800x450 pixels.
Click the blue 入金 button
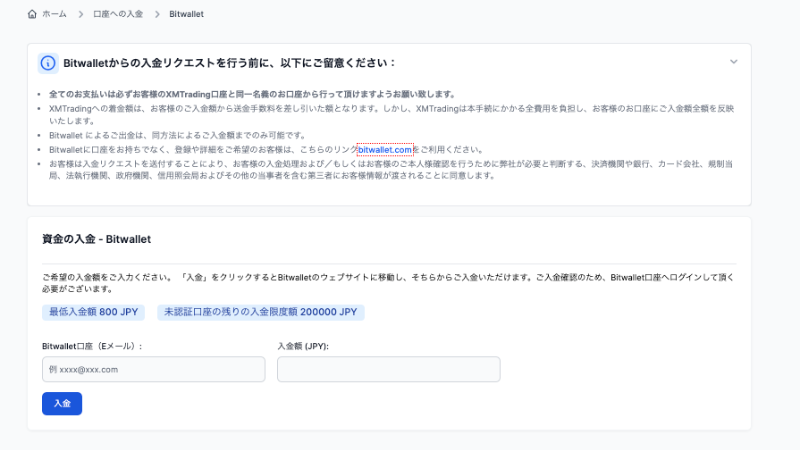62,404
